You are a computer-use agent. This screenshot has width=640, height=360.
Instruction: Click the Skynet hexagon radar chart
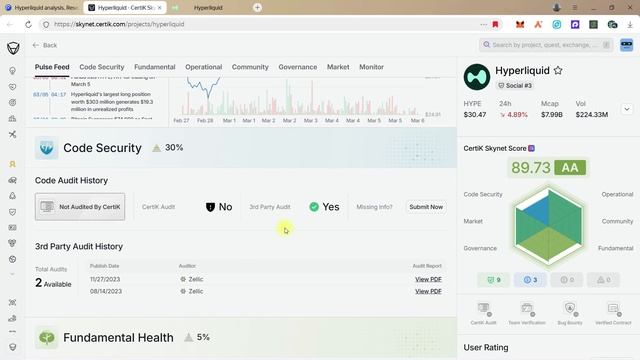click(x=549, y=226)
